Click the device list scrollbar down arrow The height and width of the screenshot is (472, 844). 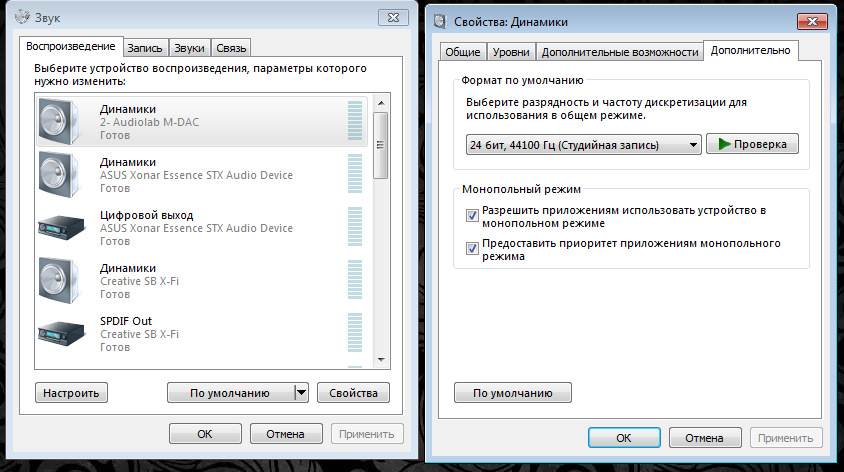[x=380, y=361]
